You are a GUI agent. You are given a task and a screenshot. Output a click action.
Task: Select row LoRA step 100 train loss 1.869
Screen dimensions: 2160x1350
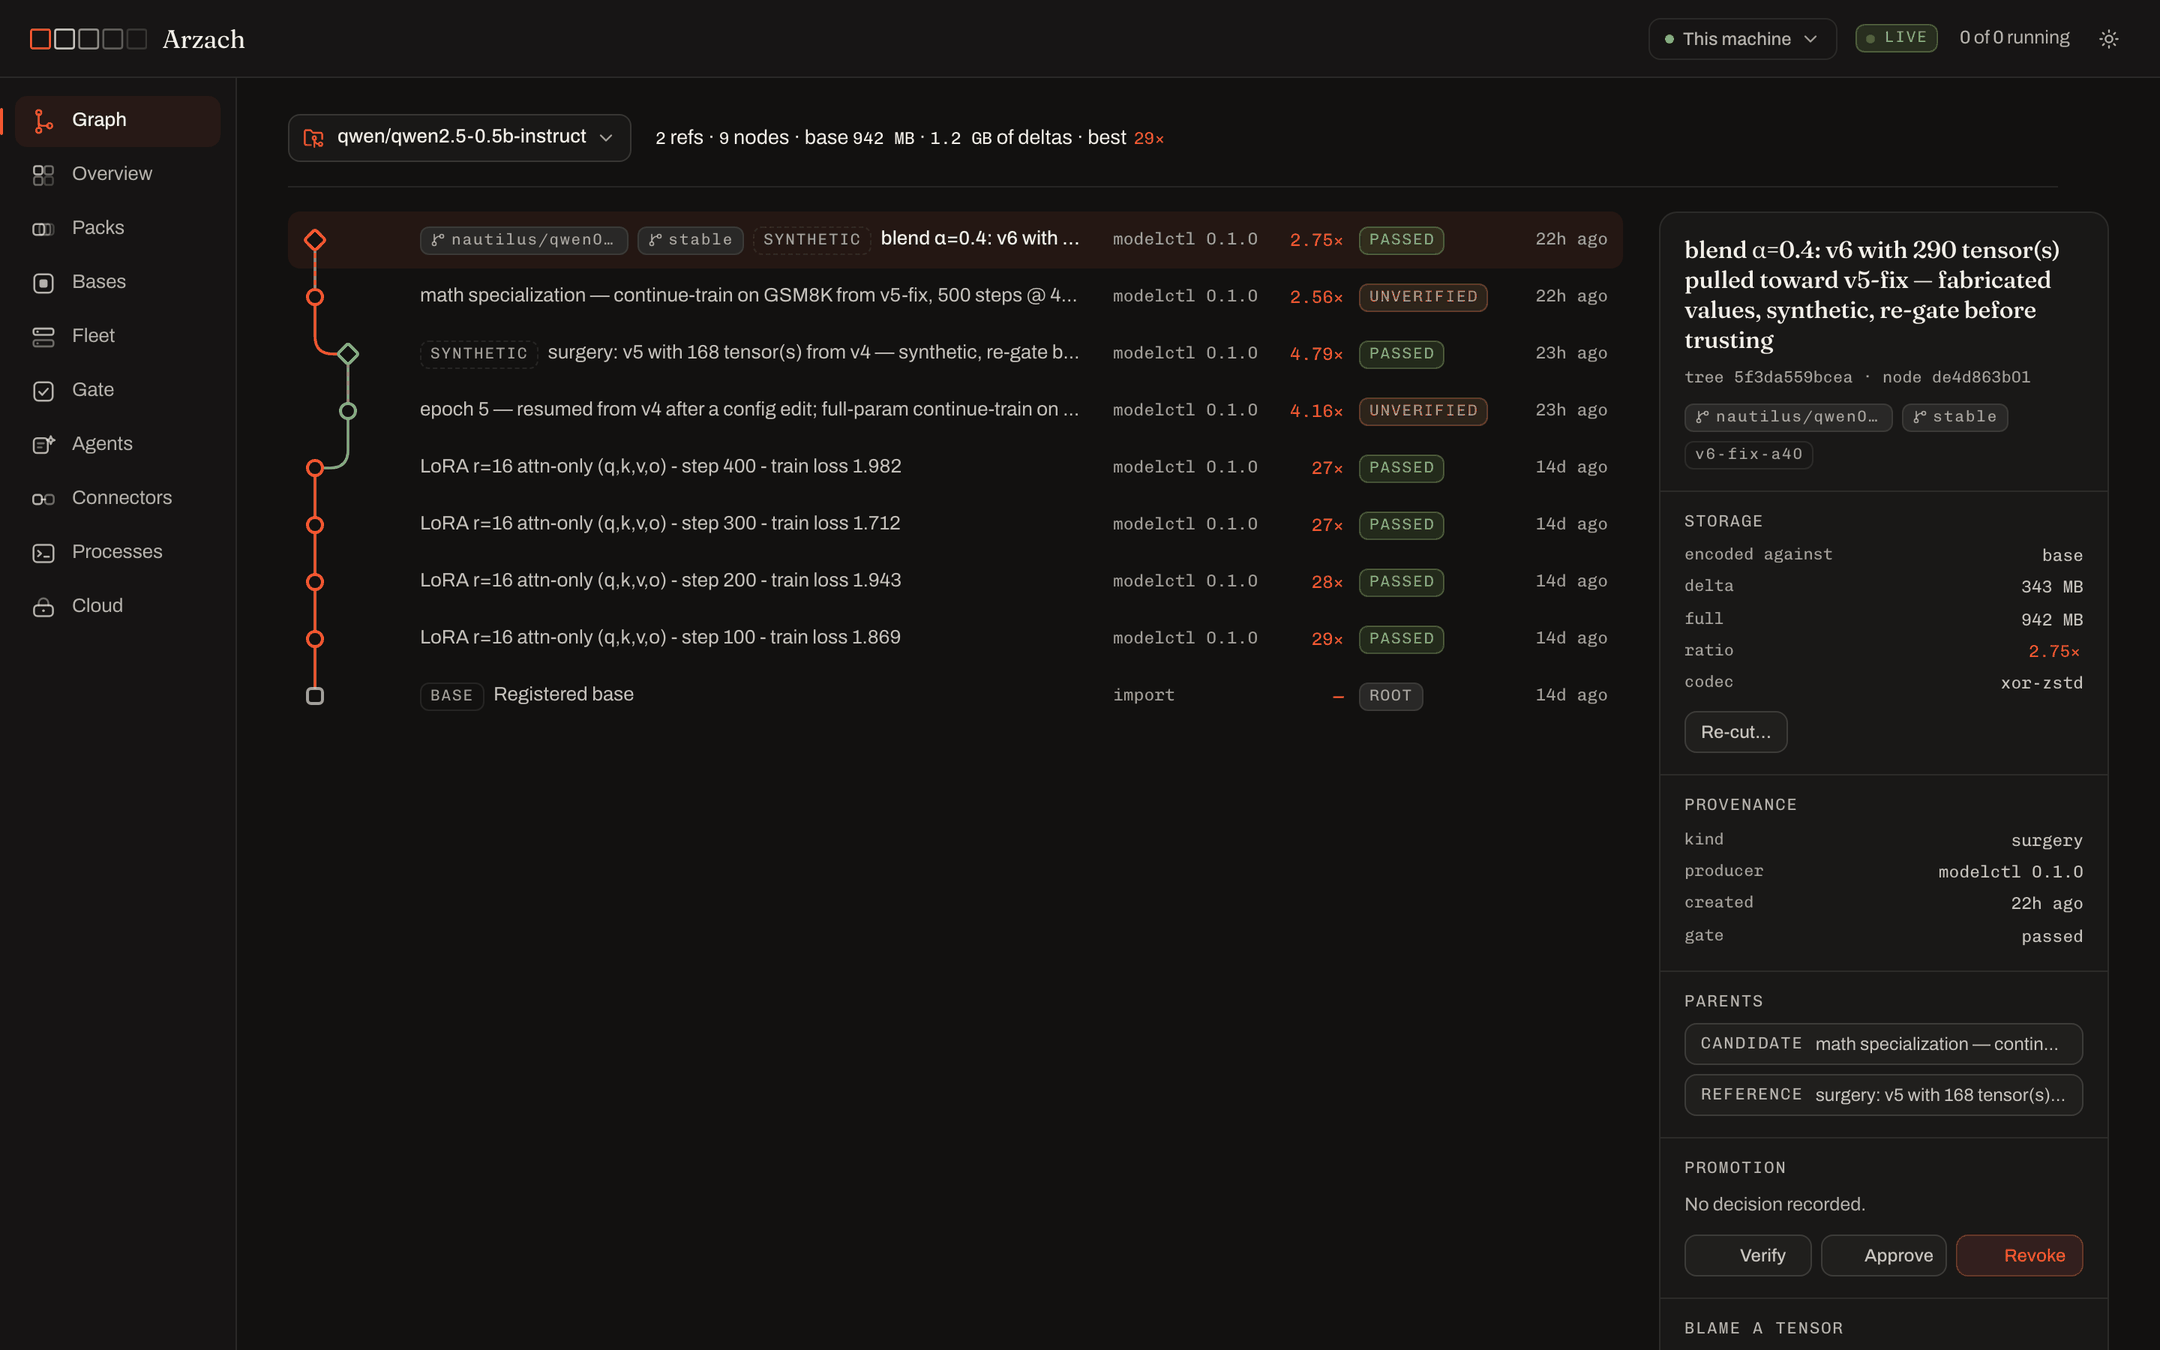click(955, 639)
